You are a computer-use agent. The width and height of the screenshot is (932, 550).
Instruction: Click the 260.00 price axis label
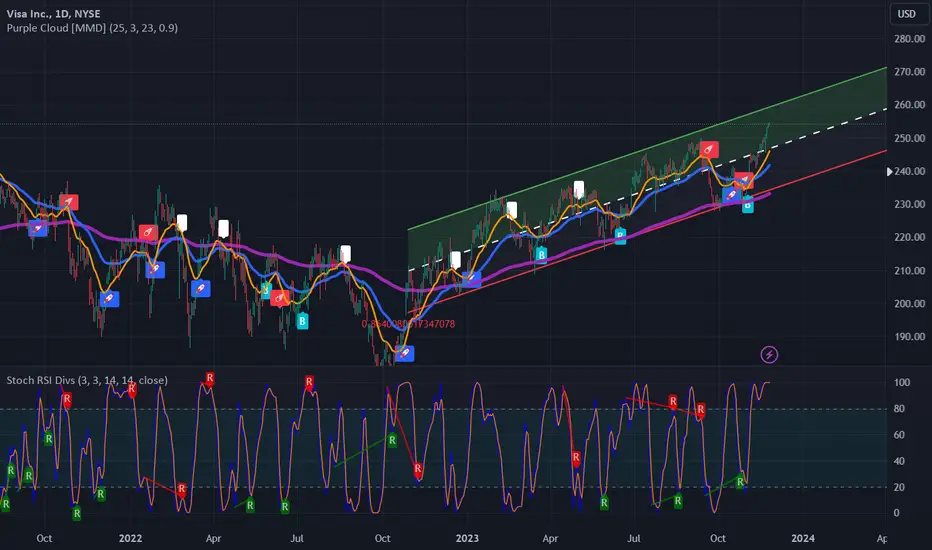(x=909, y=105)
